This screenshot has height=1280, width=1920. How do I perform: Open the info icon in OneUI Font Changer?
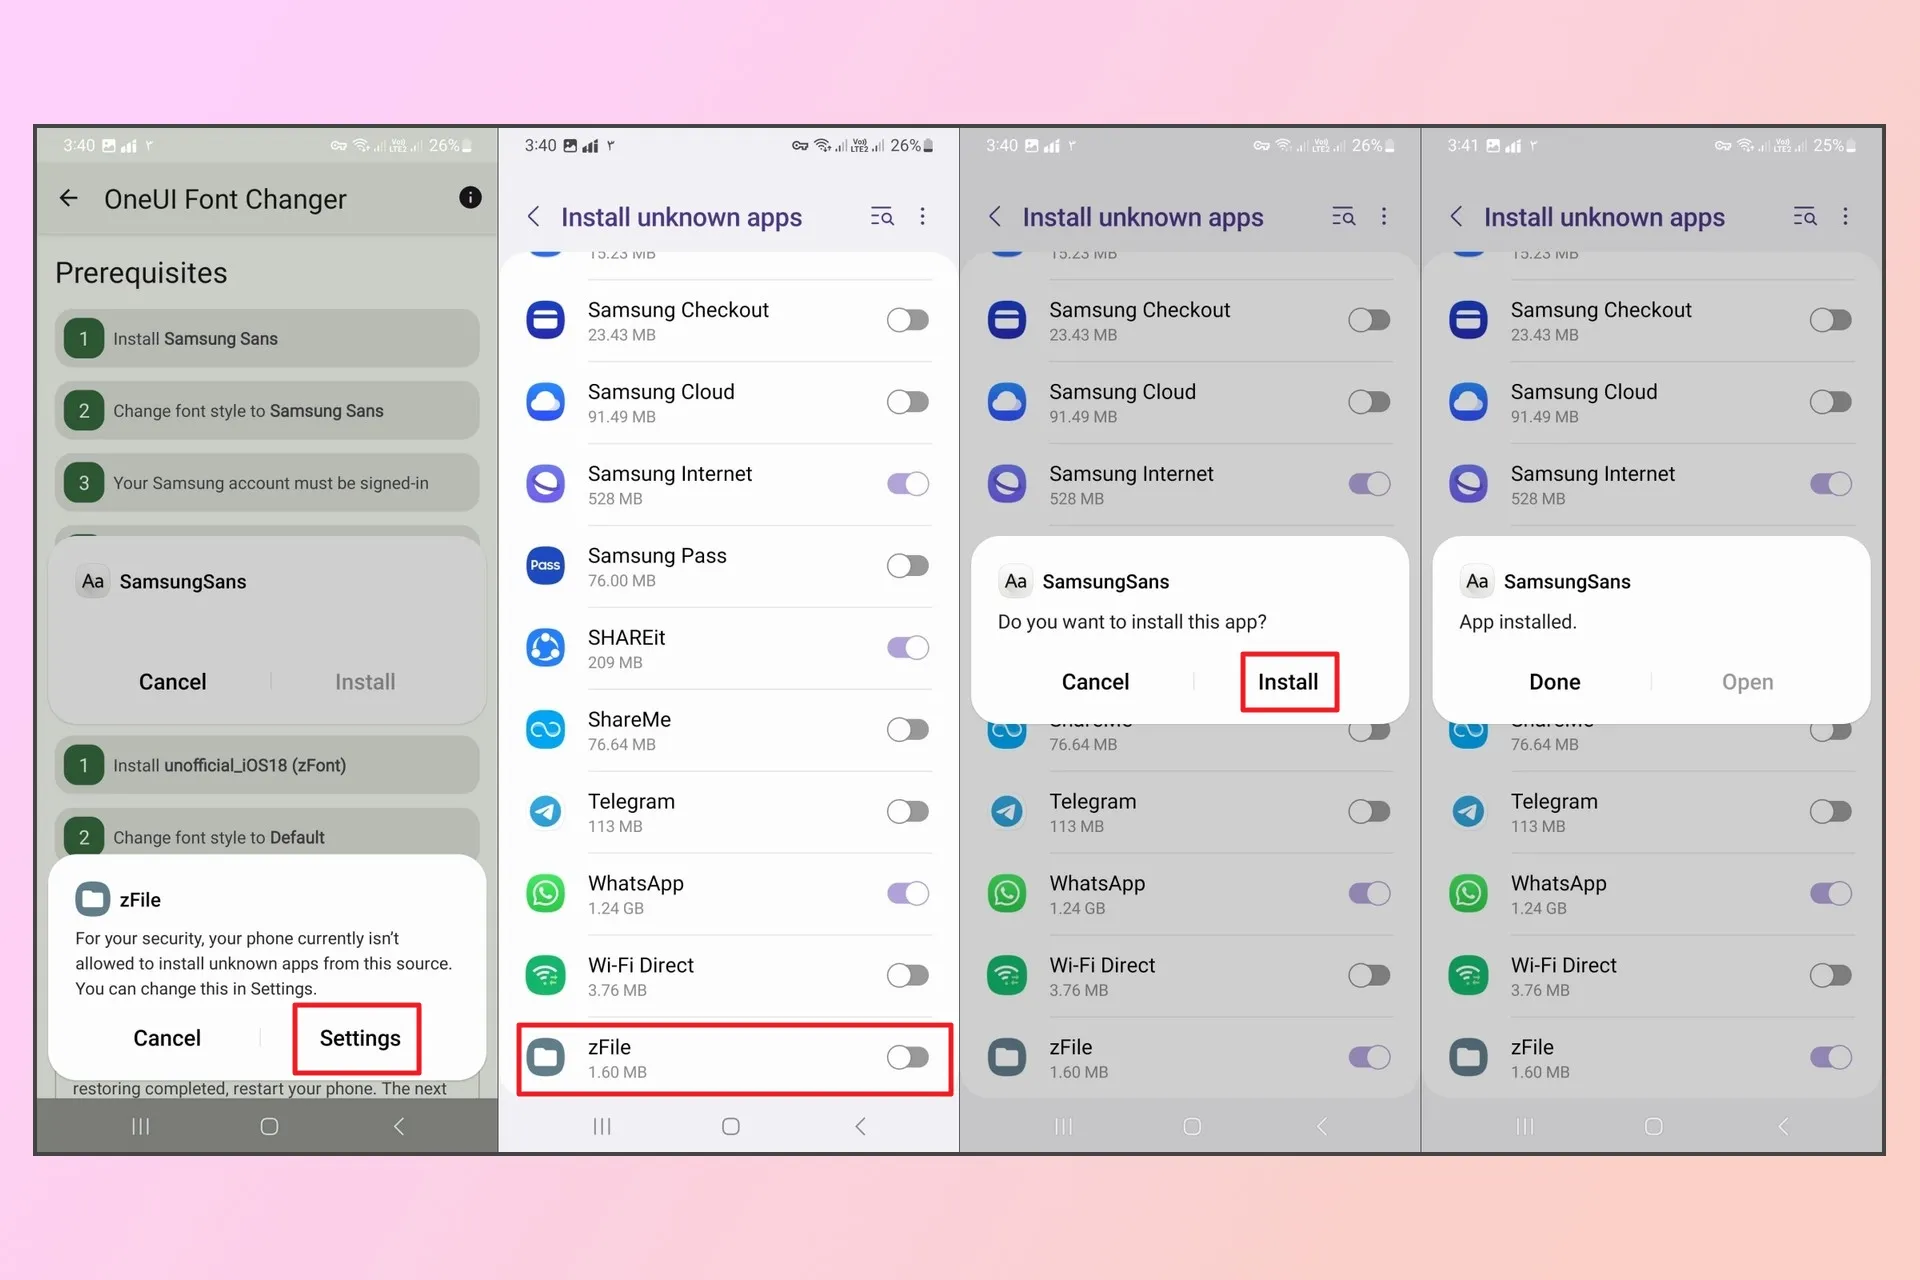click(470, 197)
